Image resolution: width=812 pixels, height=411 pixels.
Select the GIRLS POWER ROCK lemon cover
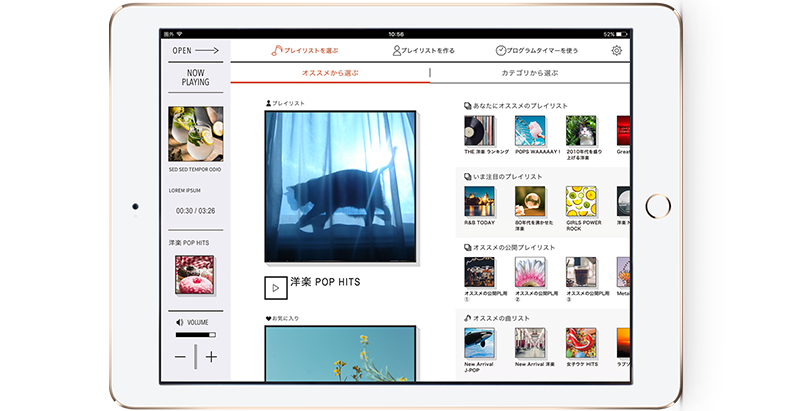(x=581, y=202)
